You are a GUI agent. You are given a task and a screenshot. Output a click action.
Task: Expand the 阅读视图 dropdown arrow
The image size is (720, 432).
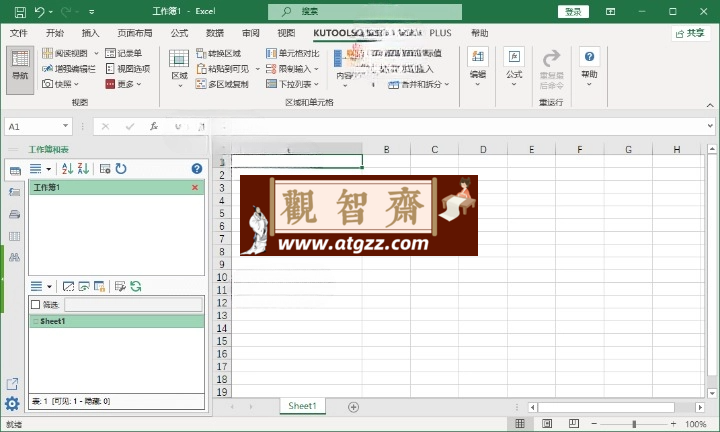pos(96,53)
